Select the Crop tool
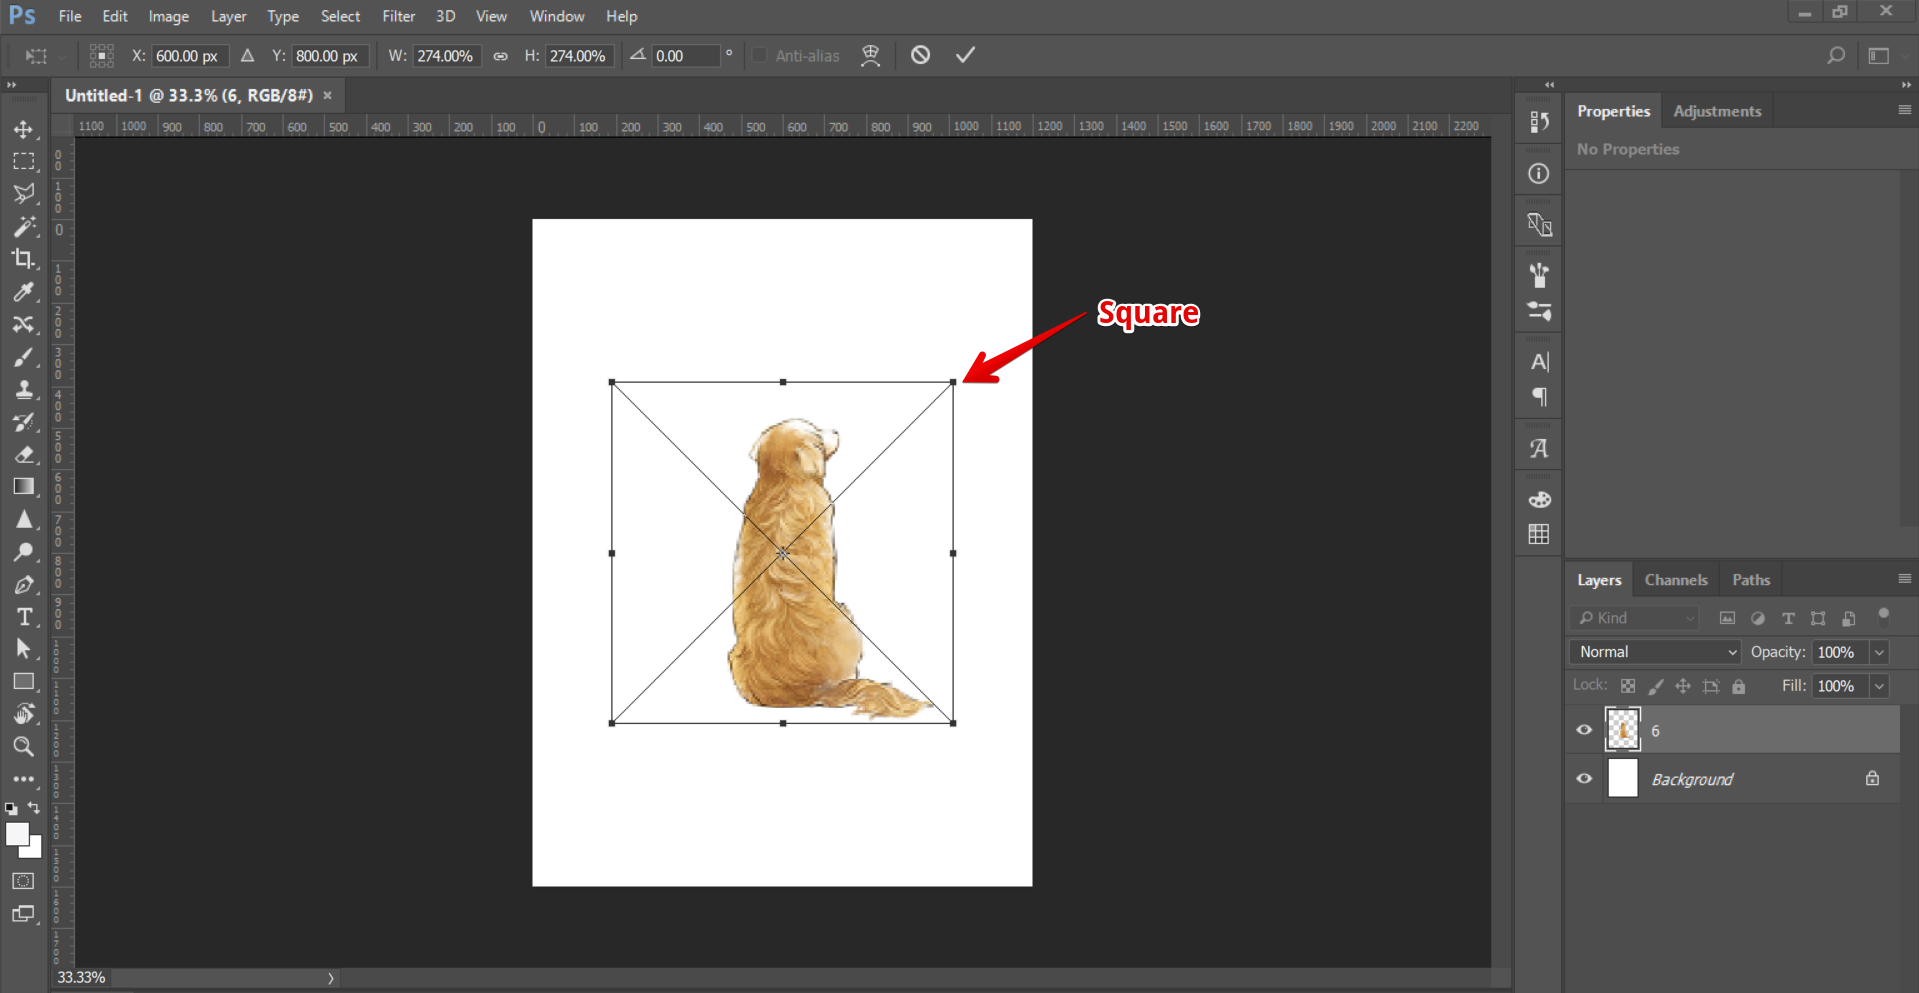 pyautogui.click(x=23, y=259)
